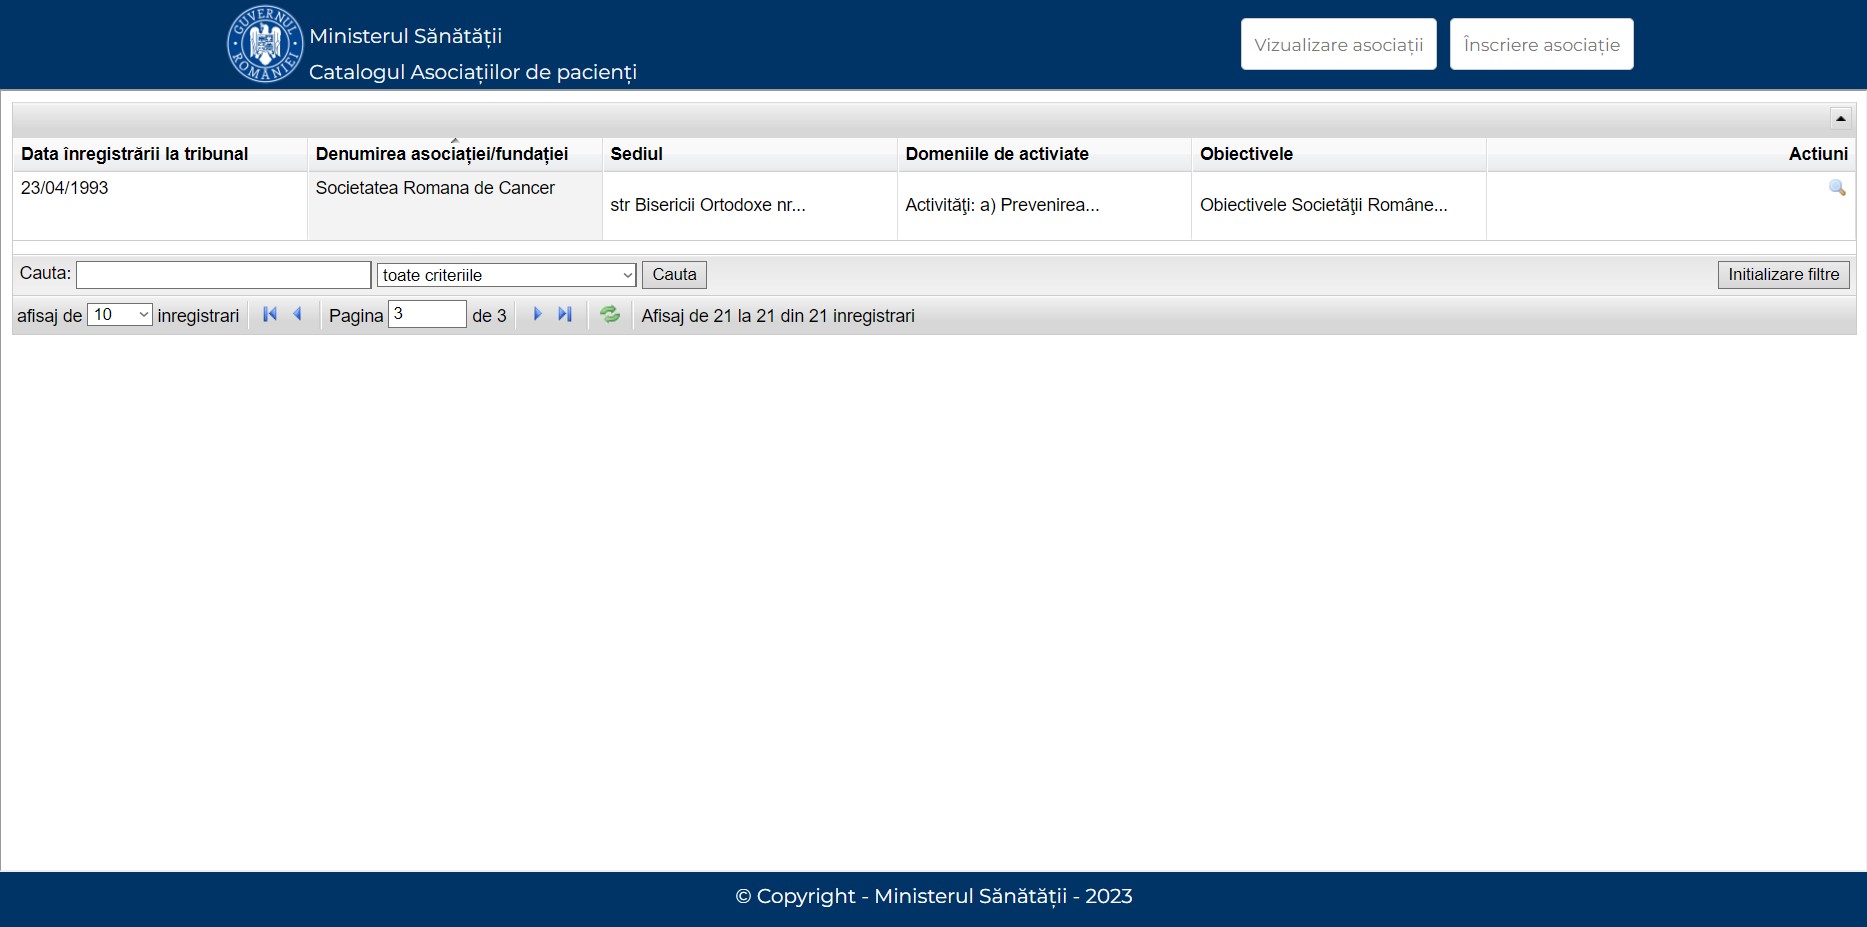The width and height of the screenshot is (1867, 927).
Task: Click the Pagina number input field
Action: pyautogui.click(x=427, y=314)
